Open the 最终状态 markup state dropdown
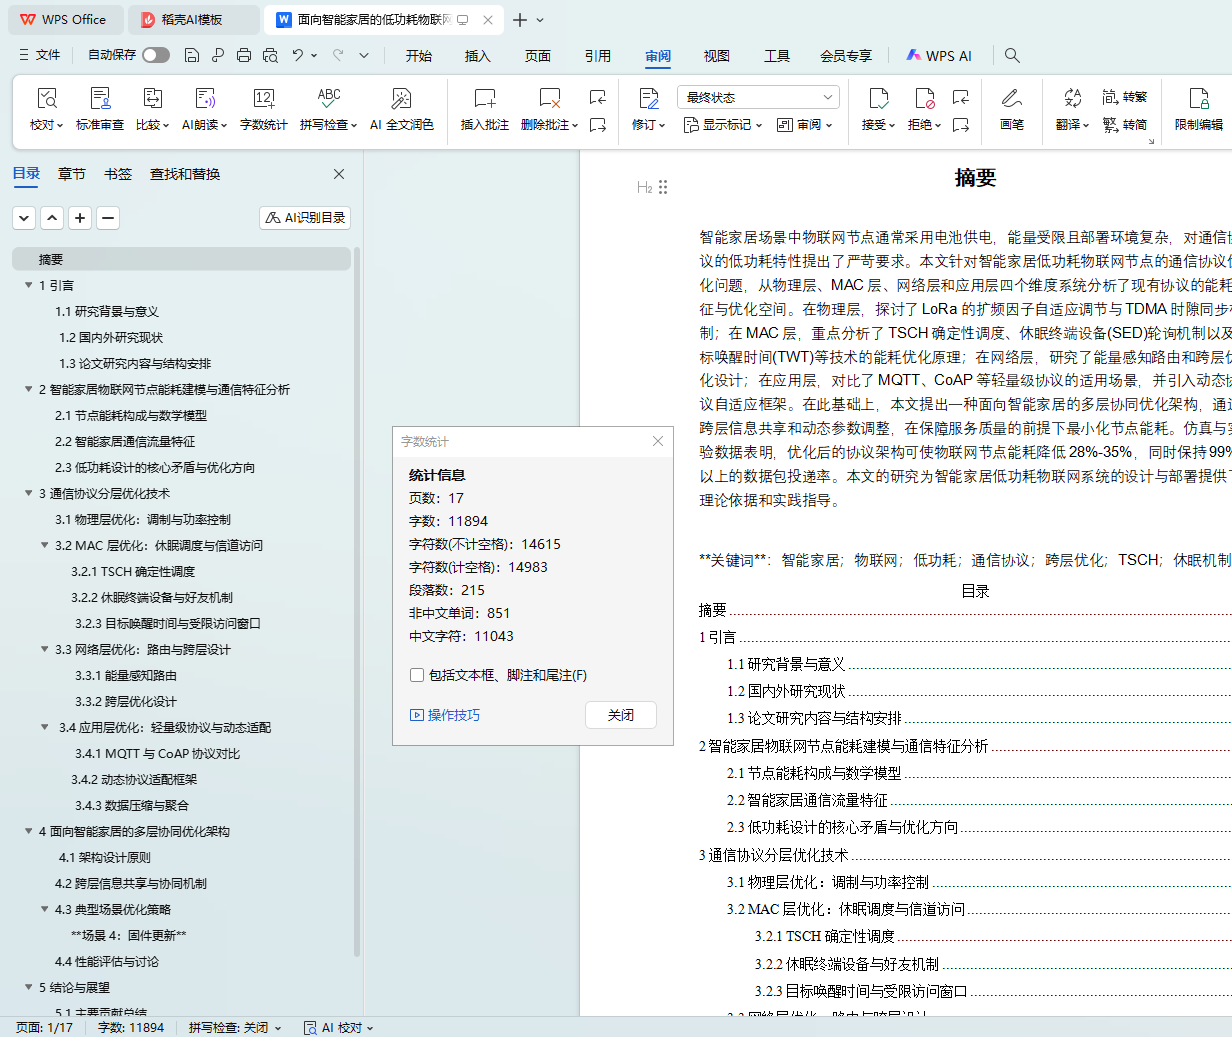 point(758,97)
